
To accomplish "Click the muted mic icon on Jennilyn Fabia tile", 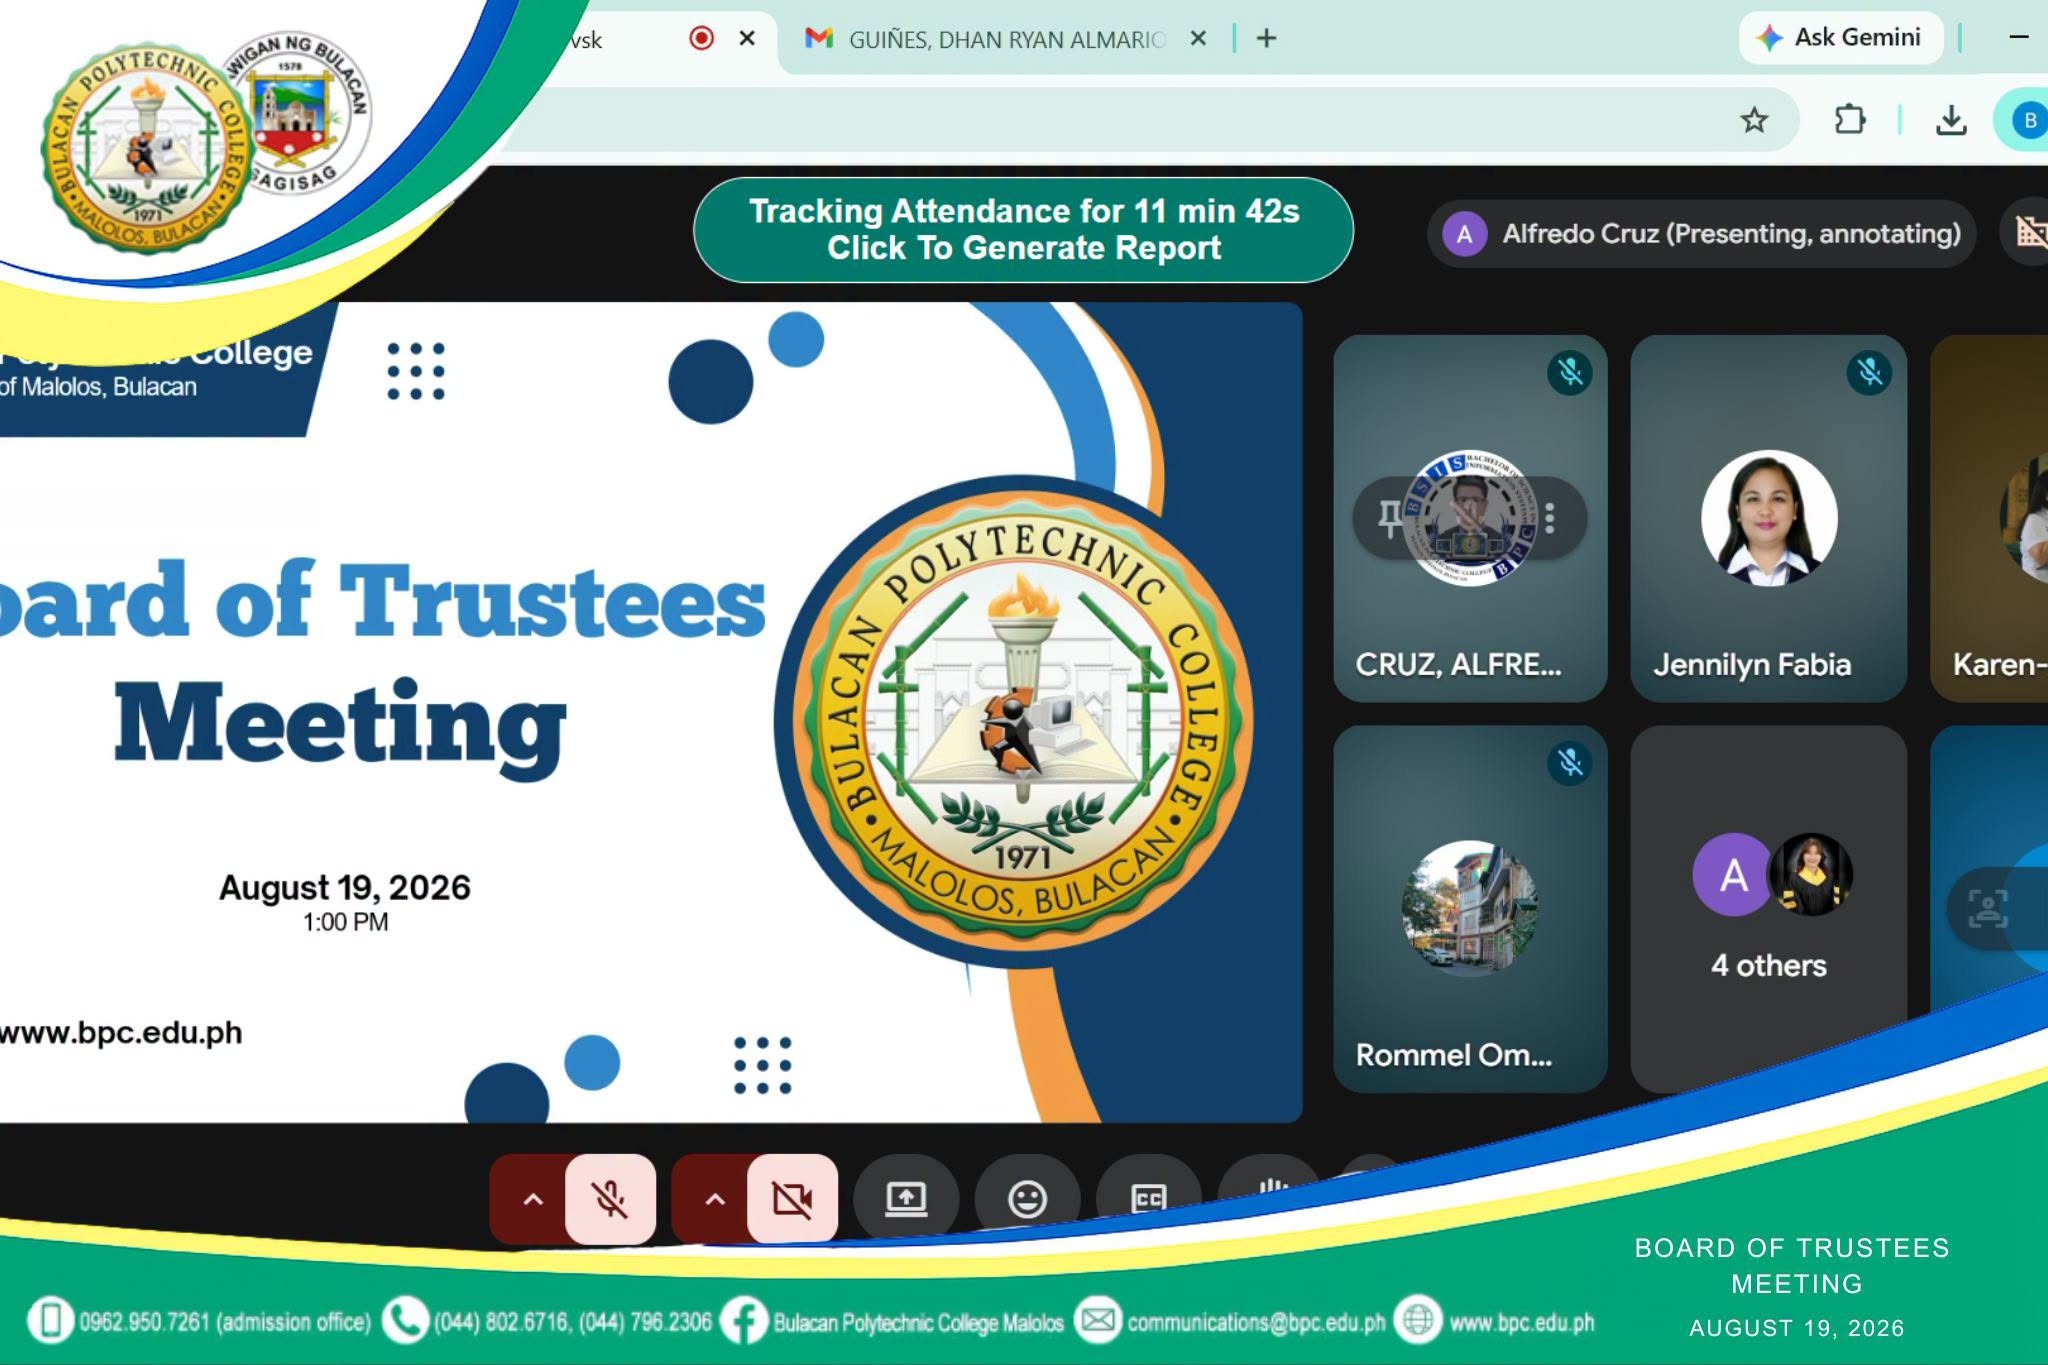I will 1869,372.
